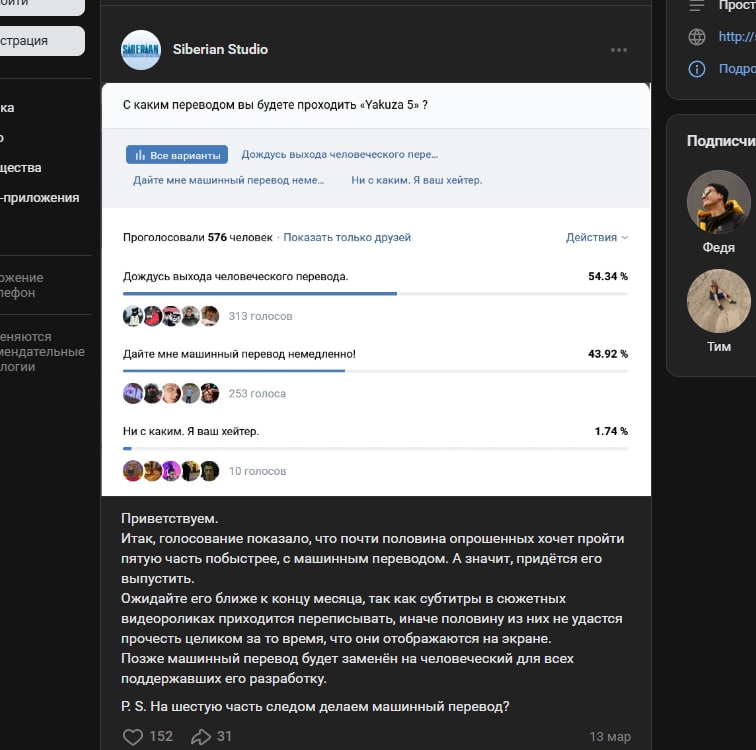Click the '313 голосов' voter count

pos(260,316)
